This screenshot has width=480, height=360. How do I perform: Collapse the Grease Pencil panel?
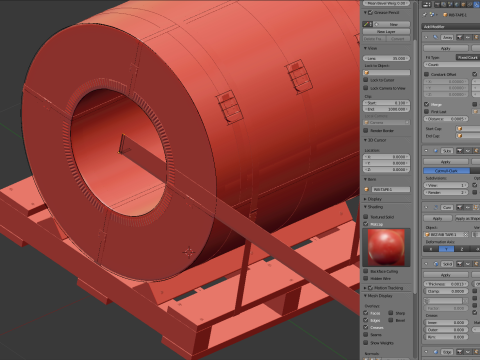tap(365, 12)
